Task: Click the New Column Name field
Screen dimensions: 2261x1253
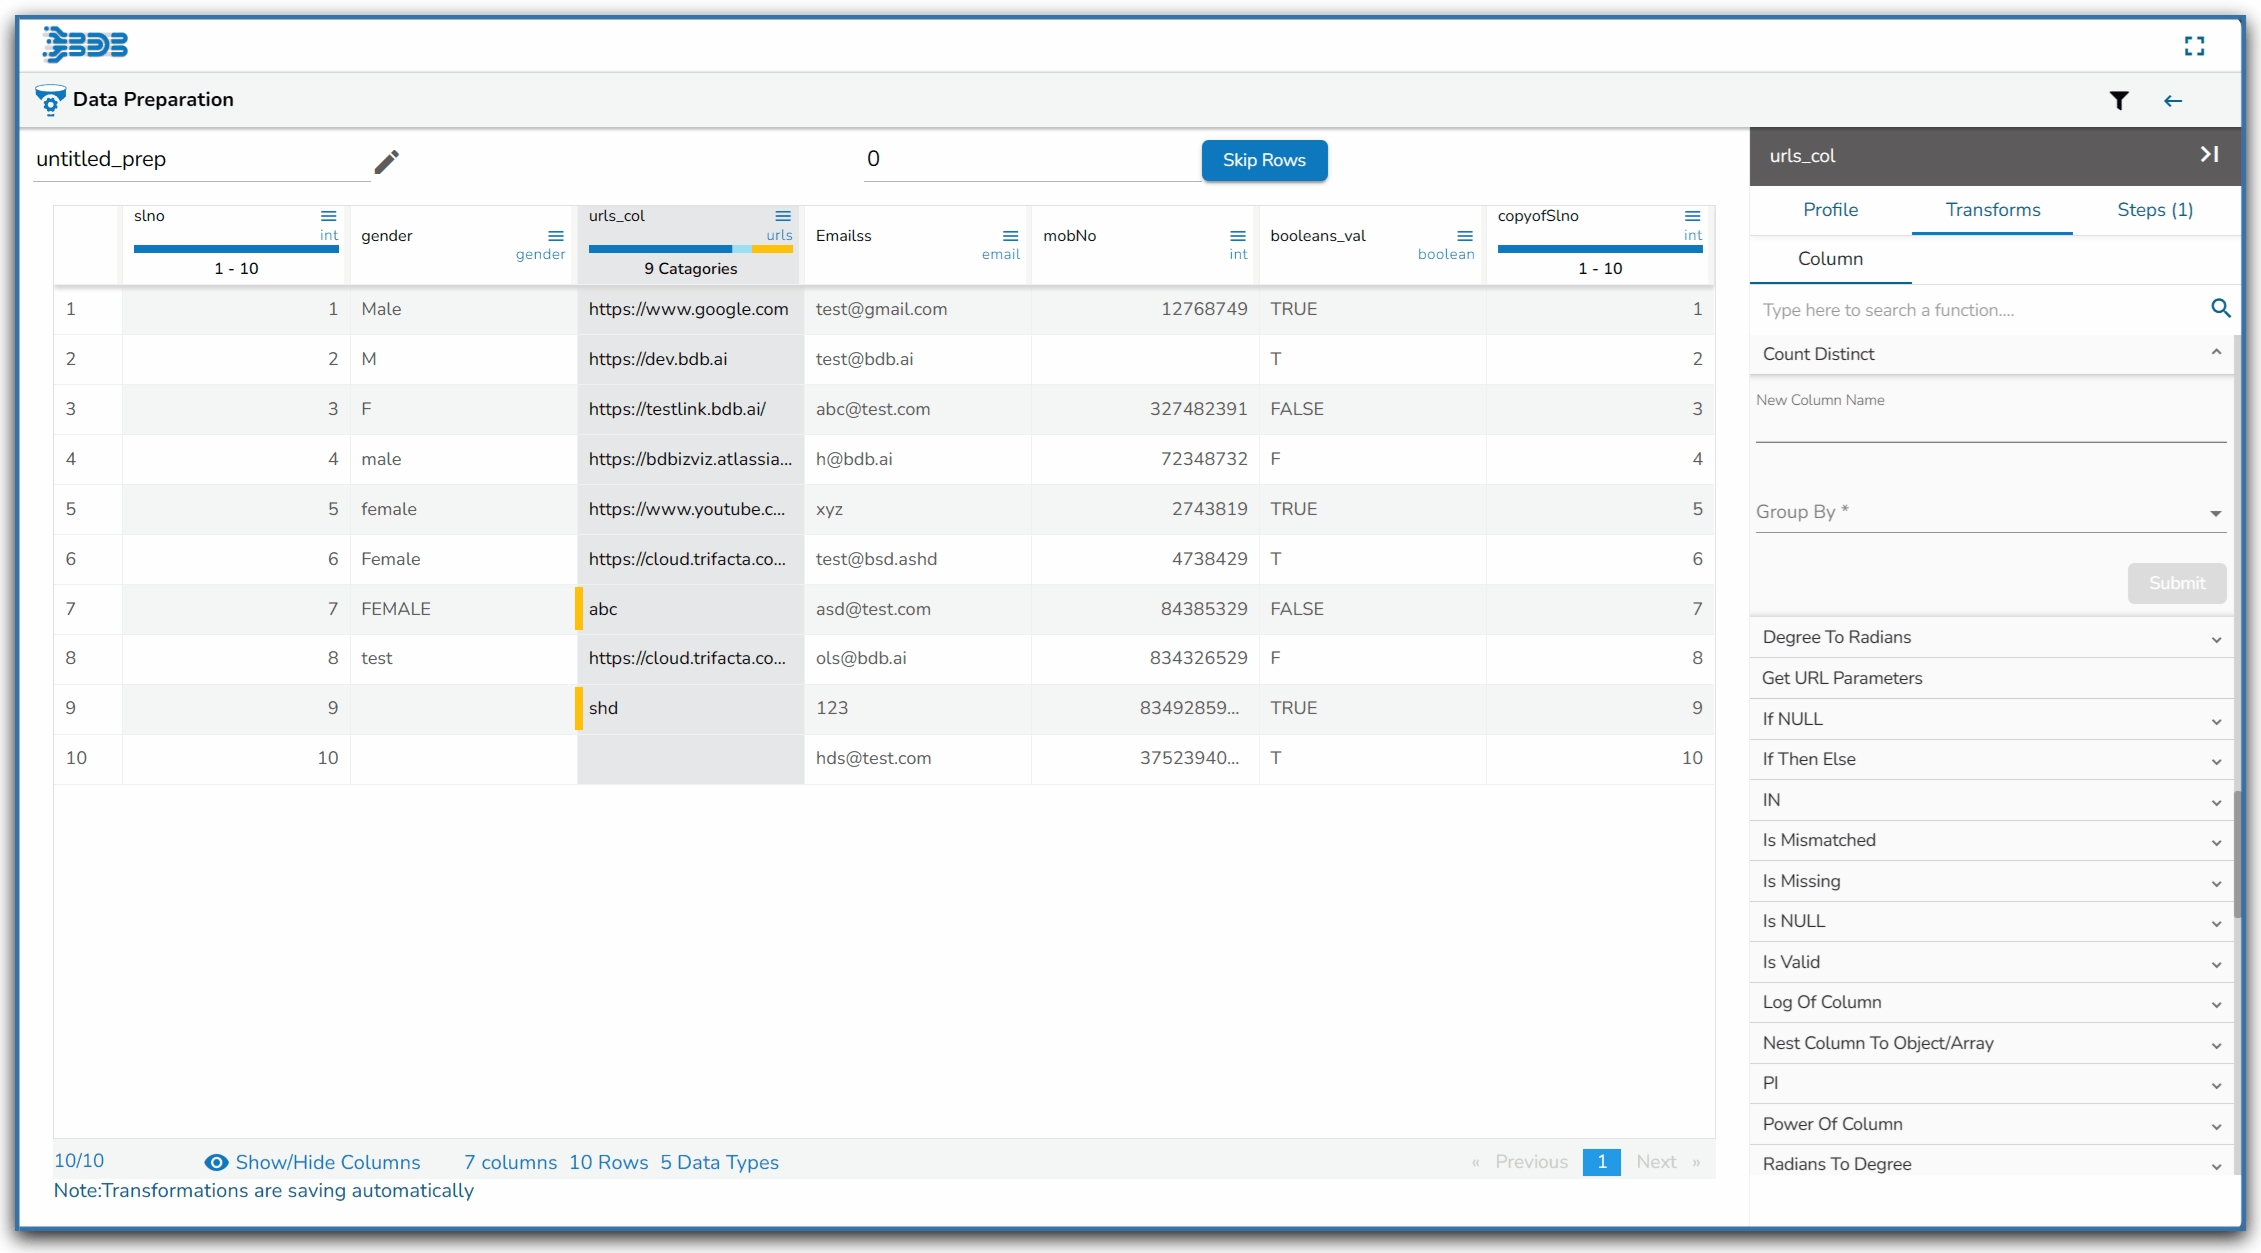Action: coord(1989,427)
